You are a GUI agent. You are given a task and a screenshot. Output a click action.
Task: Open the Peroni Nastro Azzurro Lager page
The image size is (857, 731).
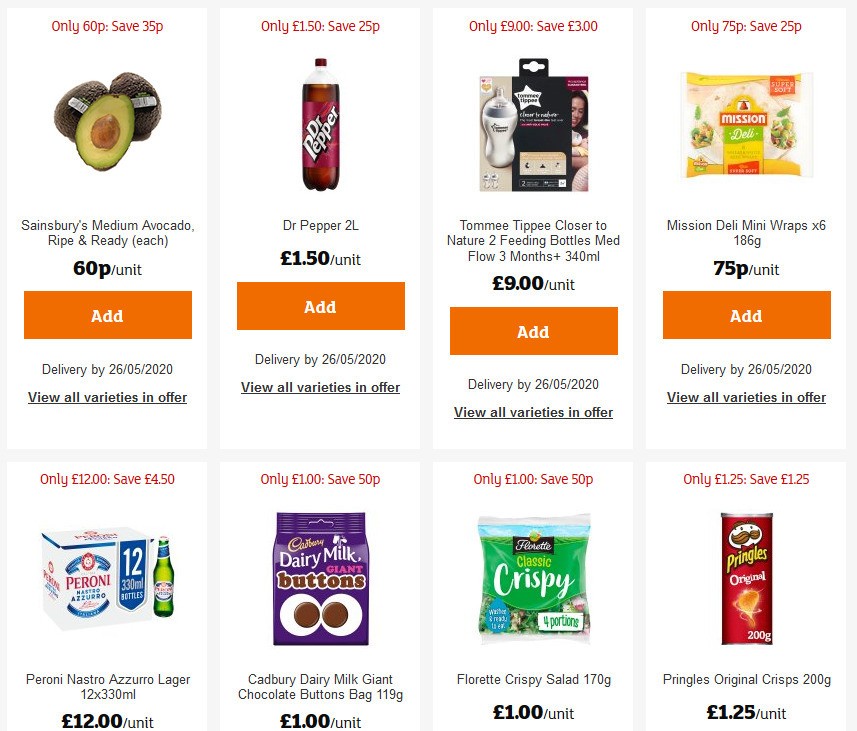pyautogui.click(x=107, y=686)
